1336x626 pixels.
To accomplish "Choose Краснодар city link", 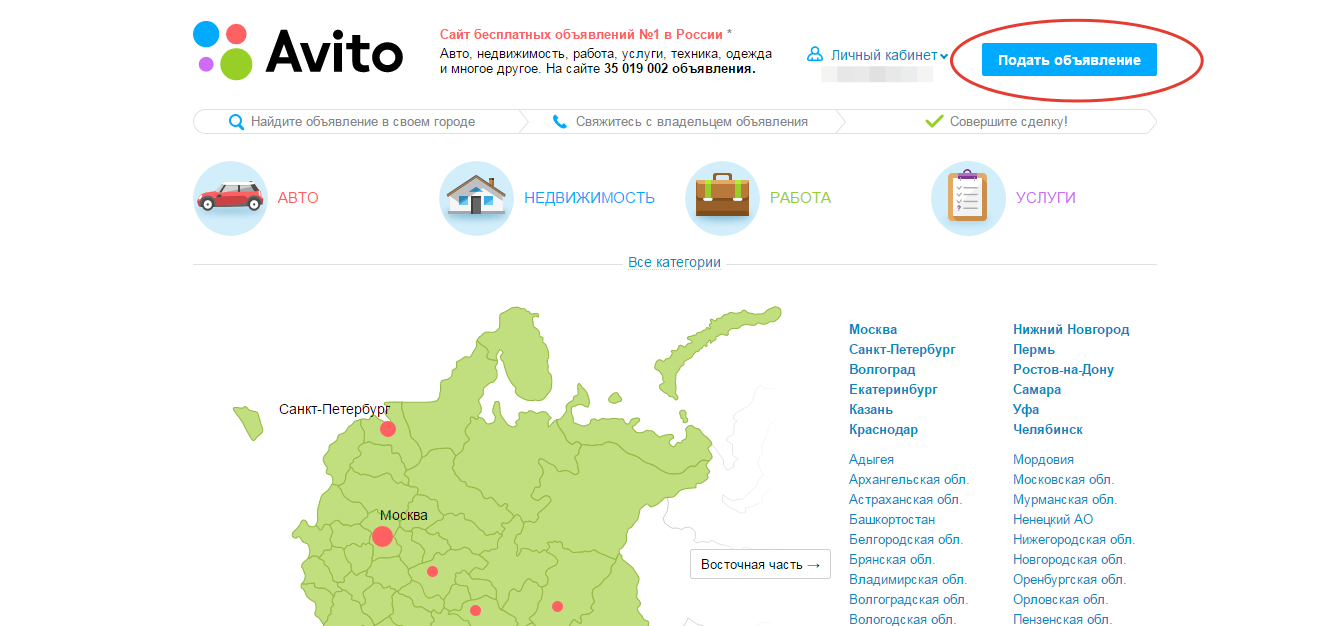I will coord(883,429).
